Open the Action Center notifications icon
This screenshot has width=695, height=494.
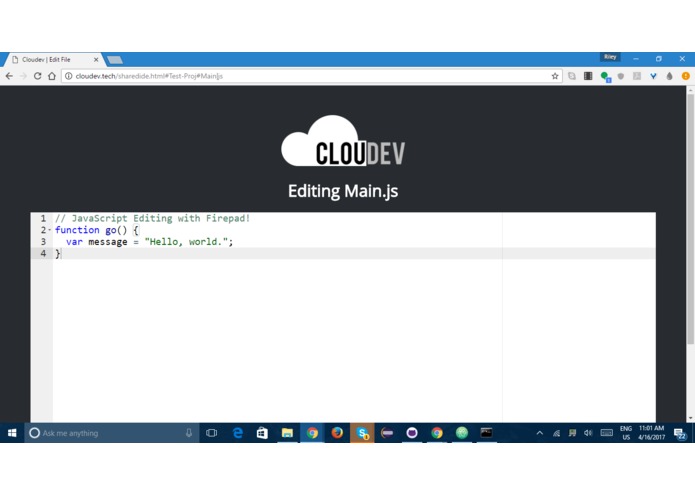tap(680, 433)
